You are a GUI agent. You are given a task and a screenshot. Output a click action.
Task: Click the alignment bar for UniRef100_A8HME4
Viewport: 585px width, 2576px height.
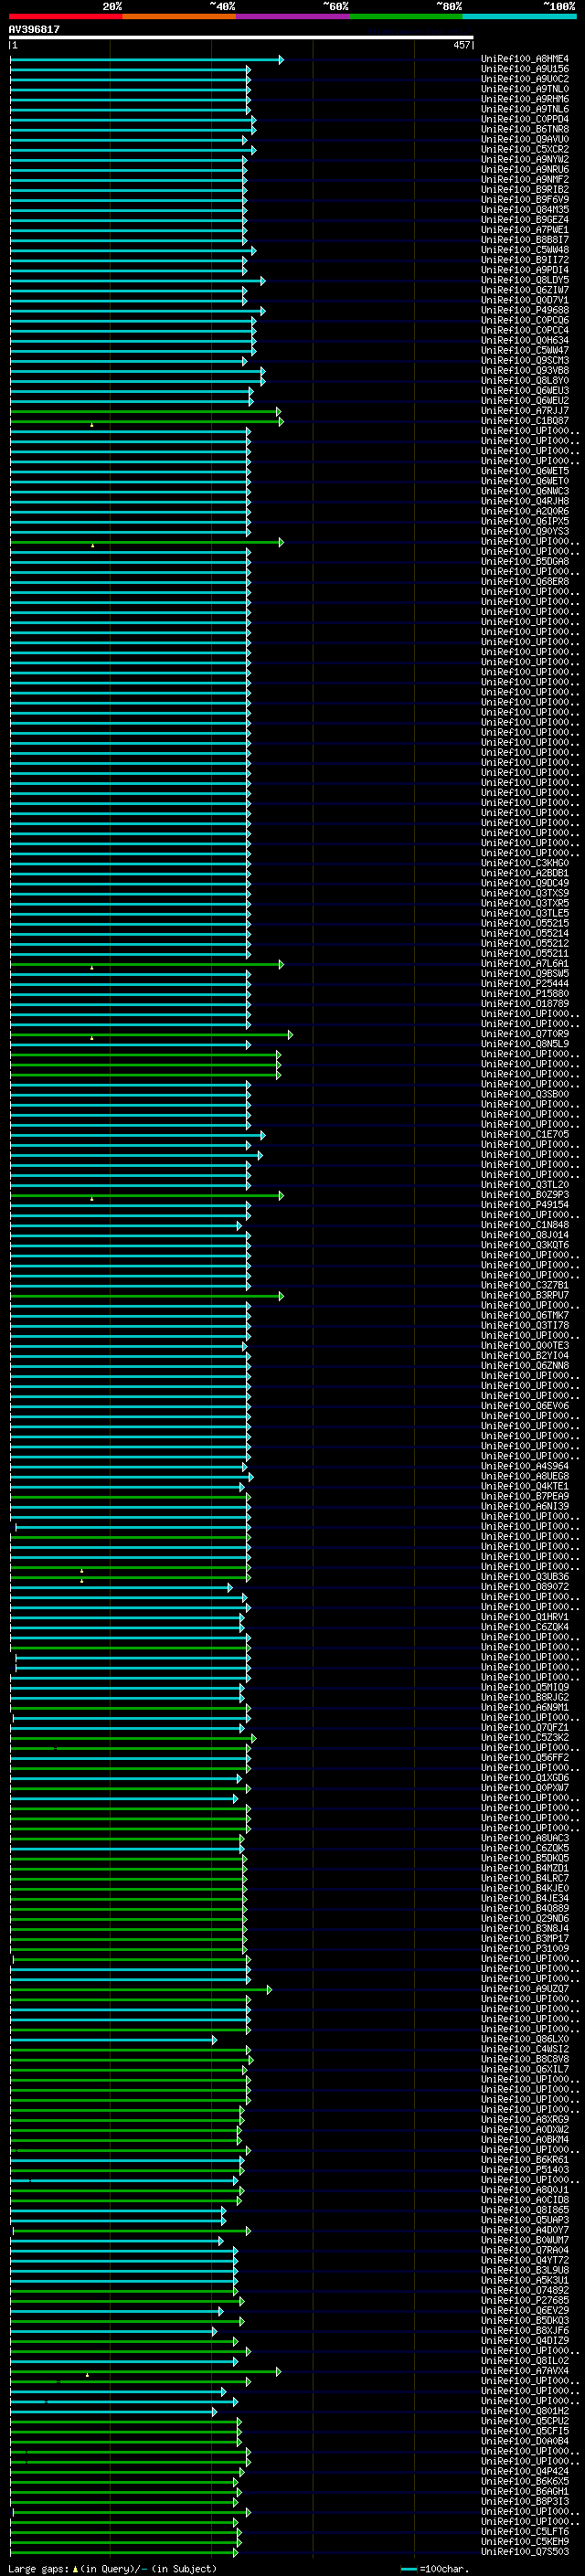tap(146, 60)
